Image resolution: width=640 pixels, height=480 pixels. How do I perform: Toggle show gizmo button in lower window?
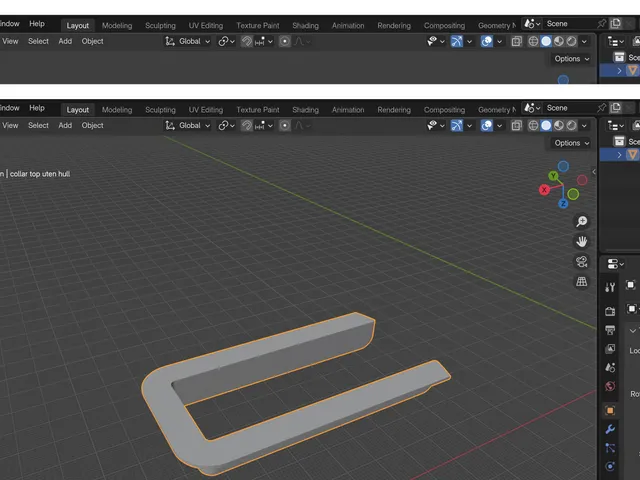tap(457, 125)
